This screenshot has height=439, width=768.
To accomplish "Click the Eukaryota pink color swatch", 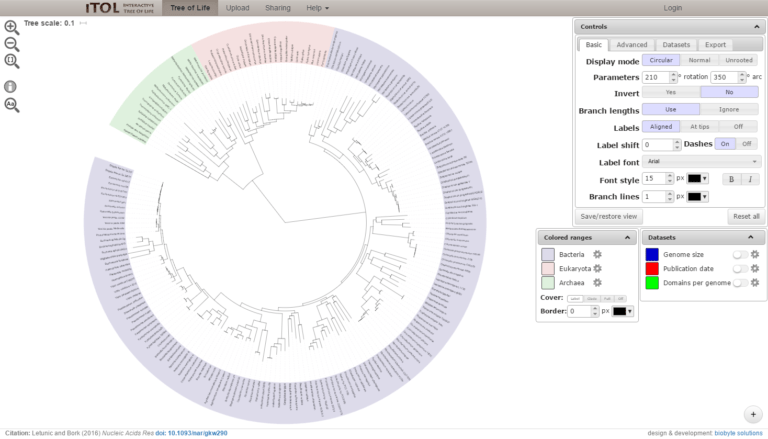I will [548, 269].
